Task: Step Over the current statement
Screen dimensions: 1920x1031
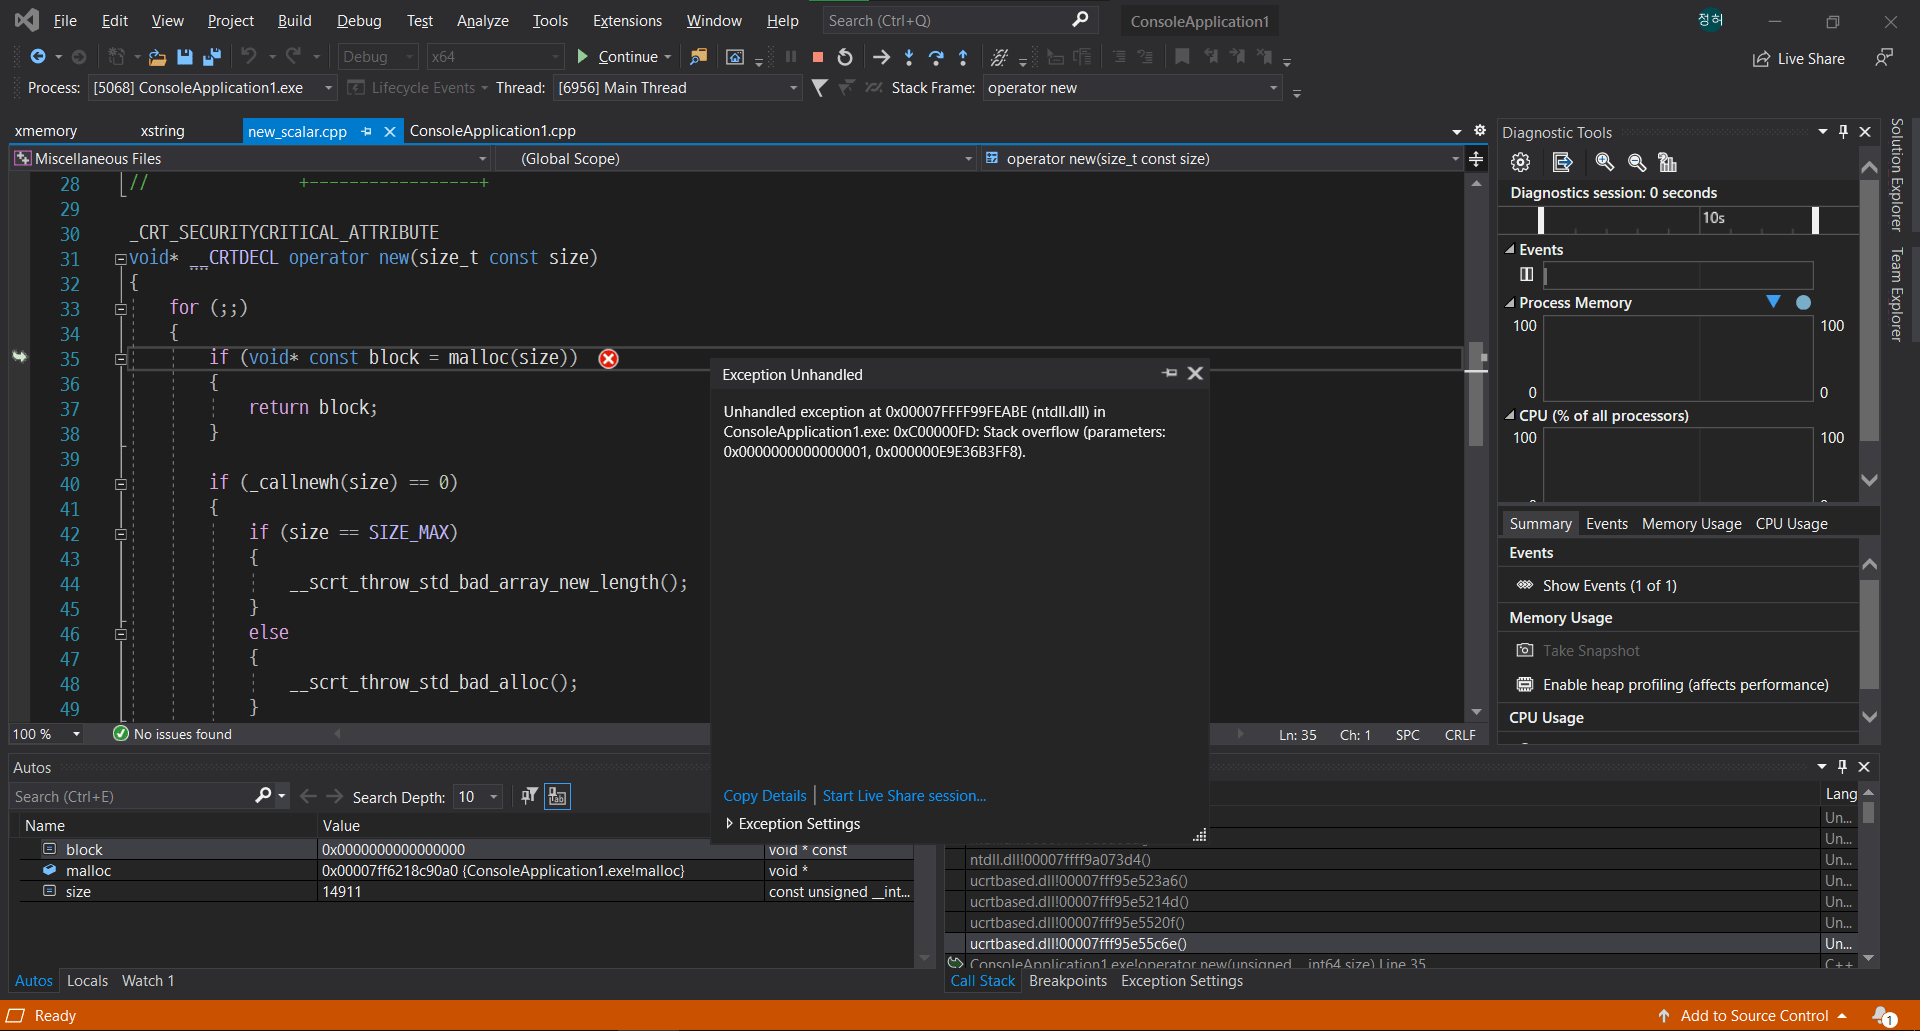Action: [x=936, y=57]
